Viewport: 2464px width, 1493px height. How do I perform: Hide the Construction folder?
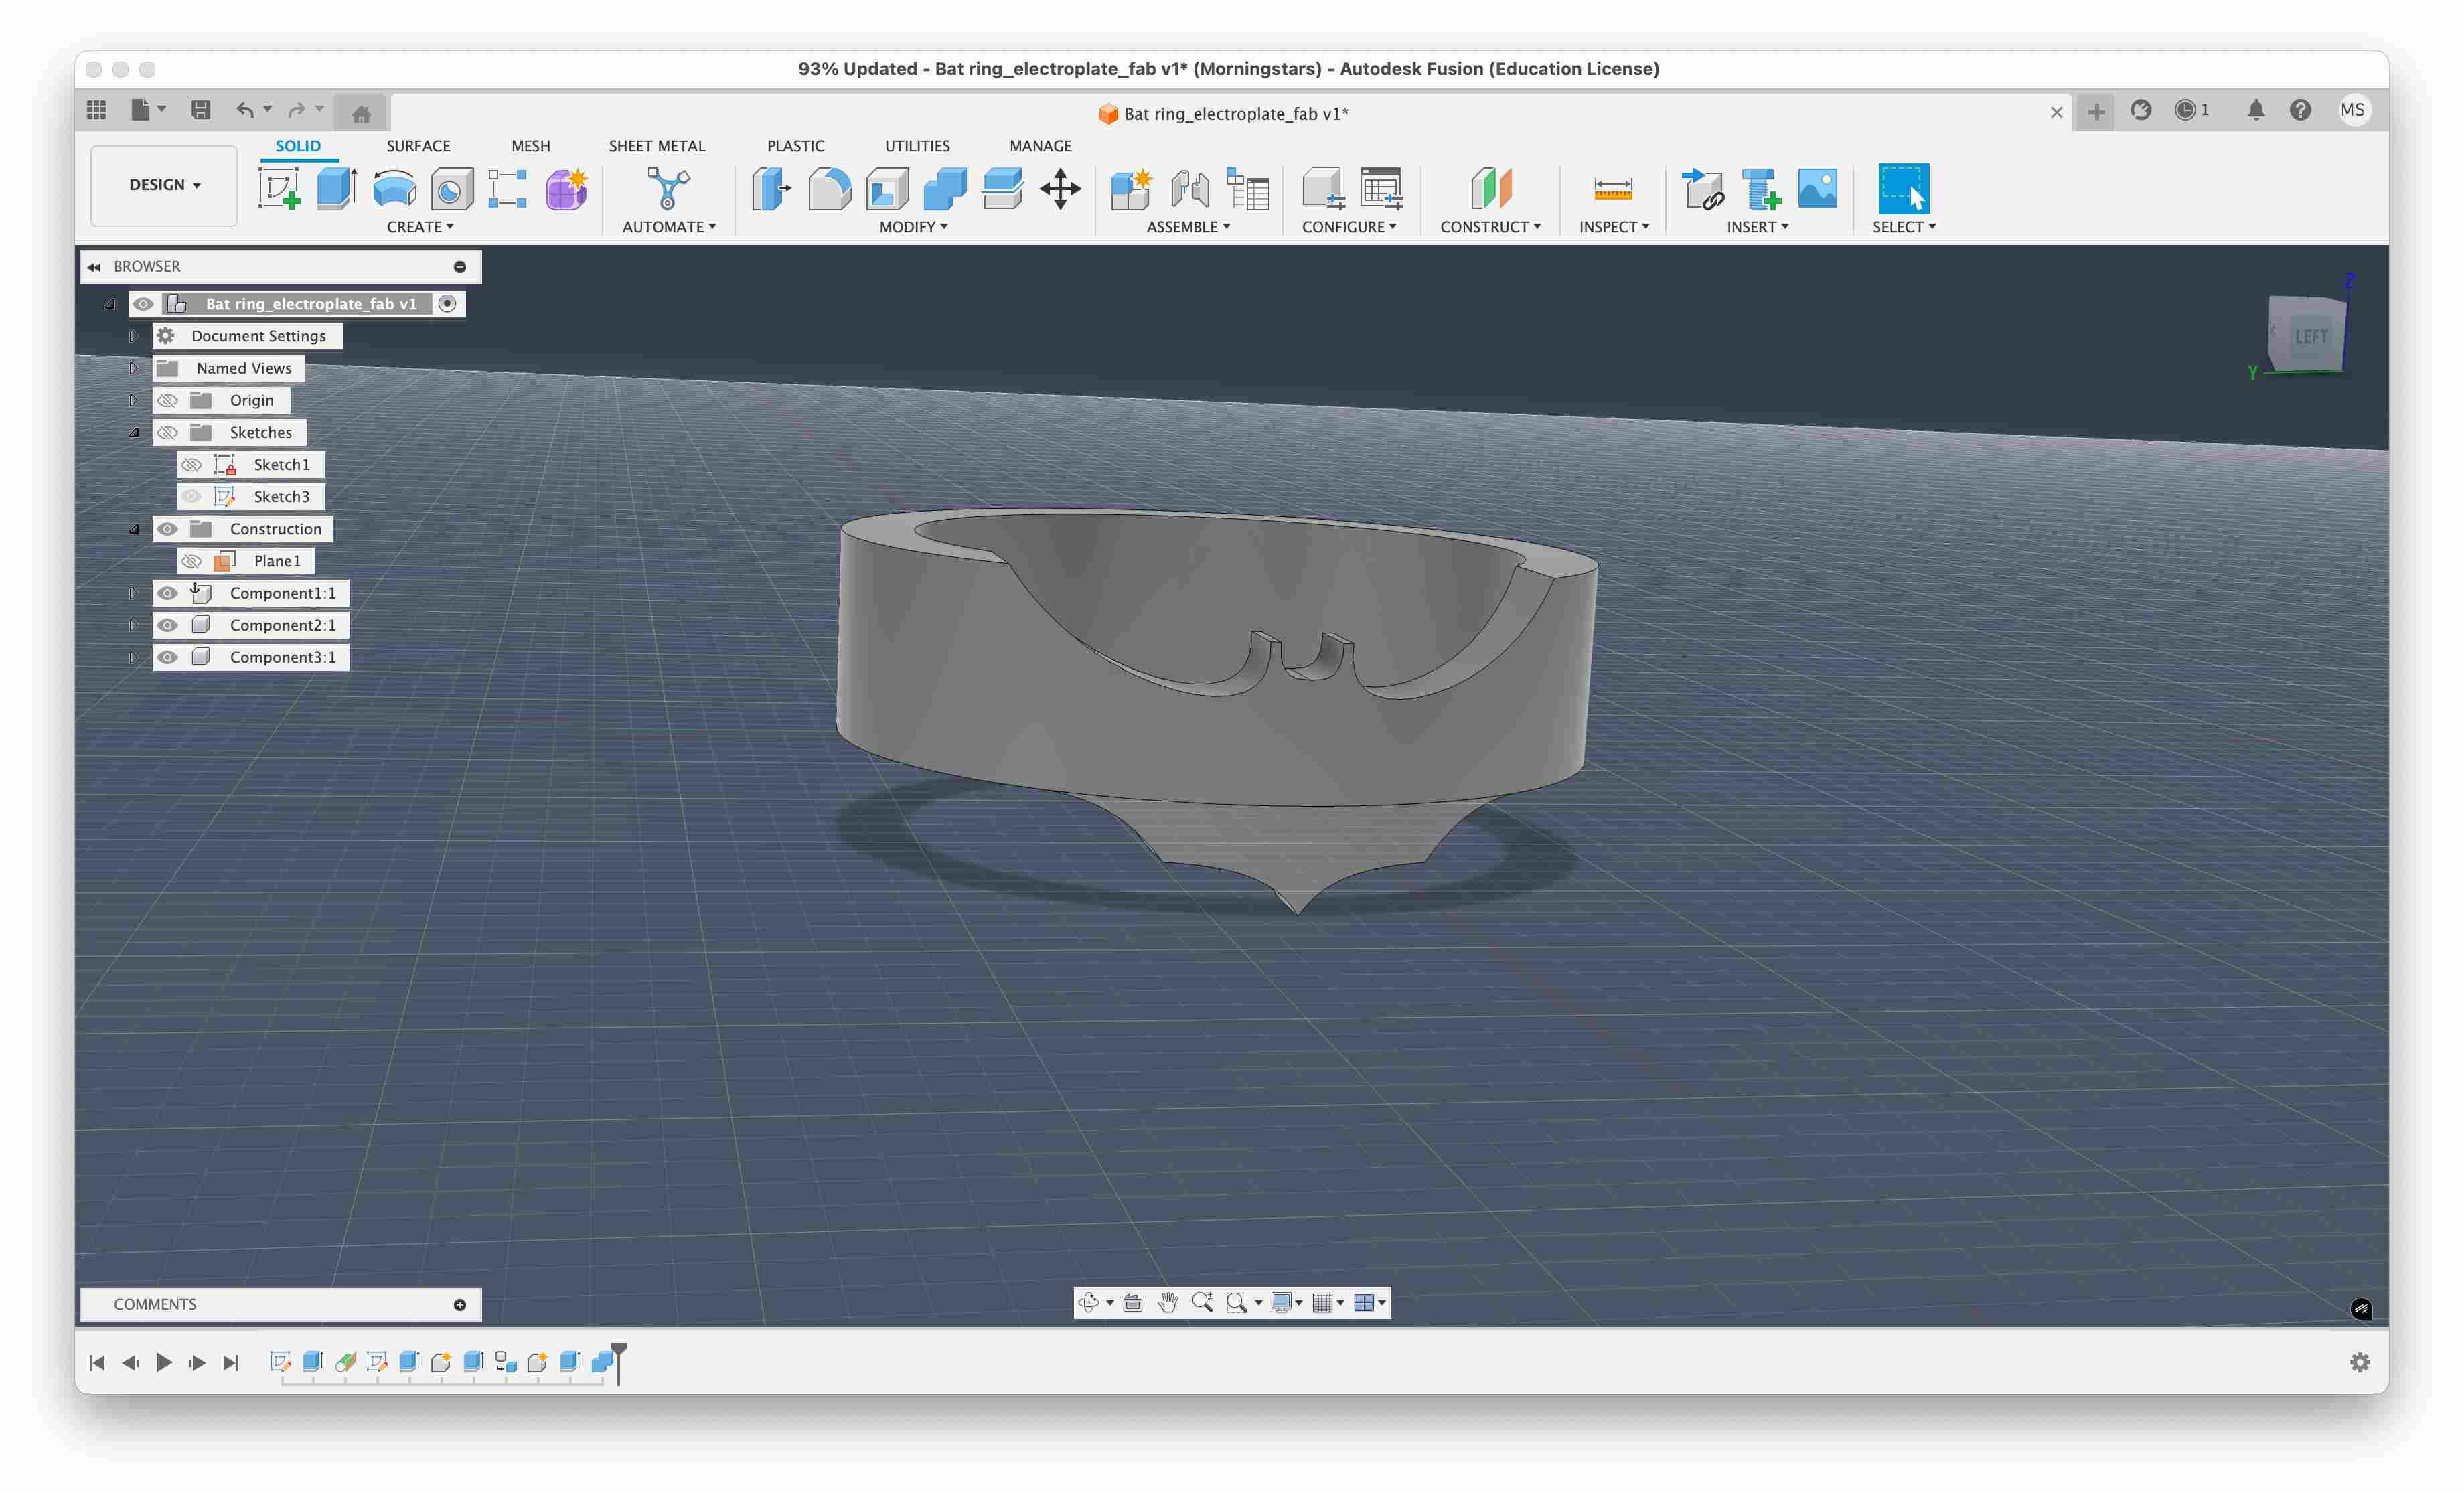[x=167, y=528]
